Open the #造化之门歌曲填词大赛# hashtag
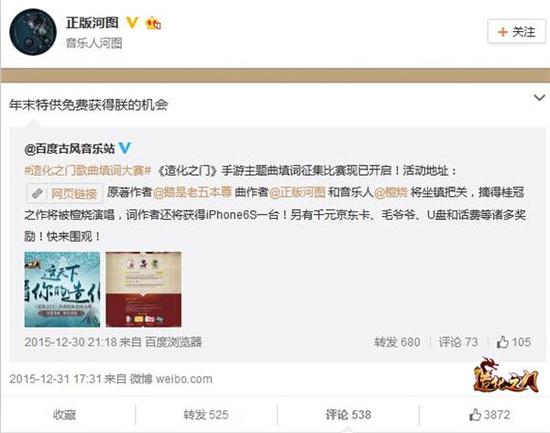Image resolution: width=550 pixels, height=433 pixels. pyautogui.click(x=88, y=171)
